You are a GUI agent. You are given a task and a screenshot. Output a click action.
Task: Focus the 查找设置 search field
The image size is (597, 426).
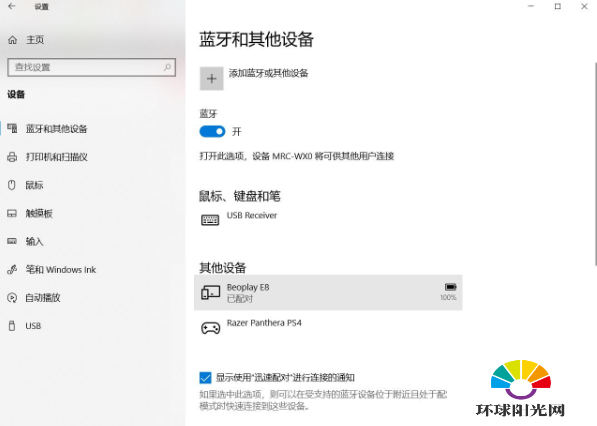tap(91, 67)
